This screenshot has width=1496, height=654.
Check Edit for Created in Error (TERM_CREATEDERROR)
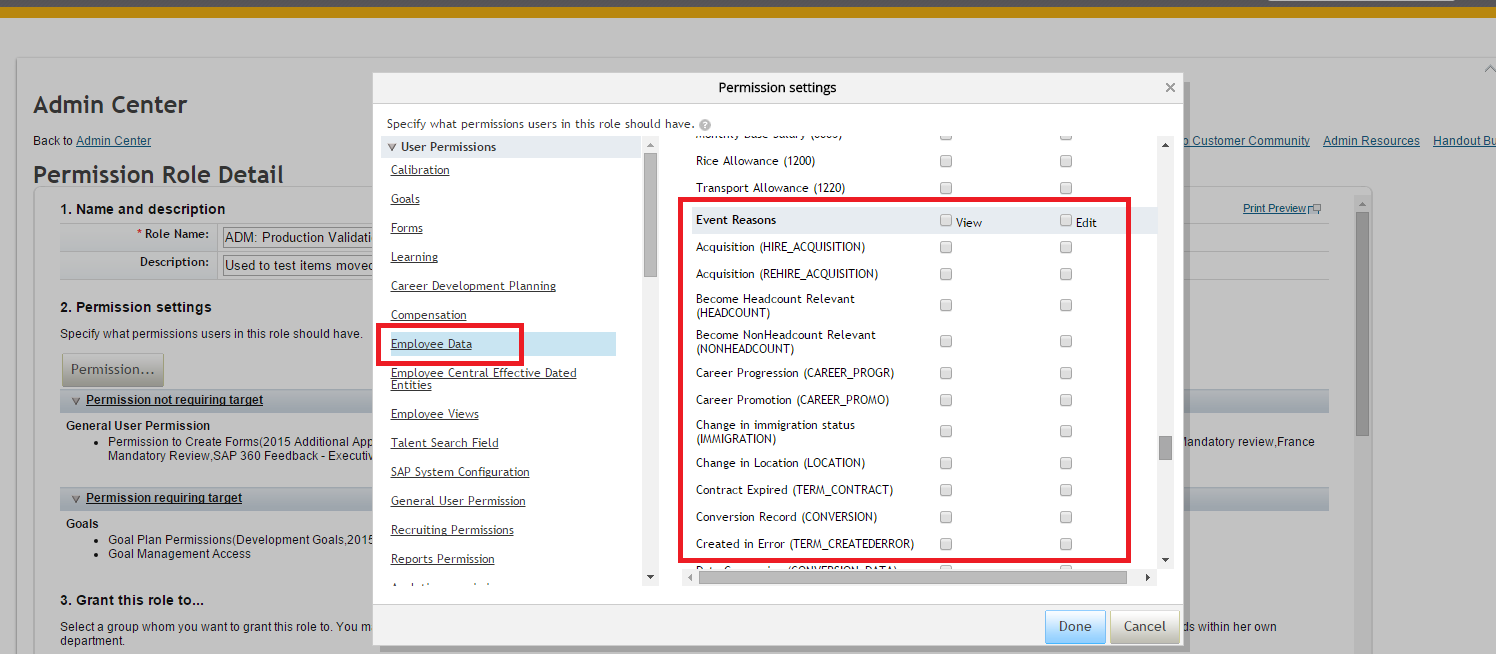click(1066, 544)
